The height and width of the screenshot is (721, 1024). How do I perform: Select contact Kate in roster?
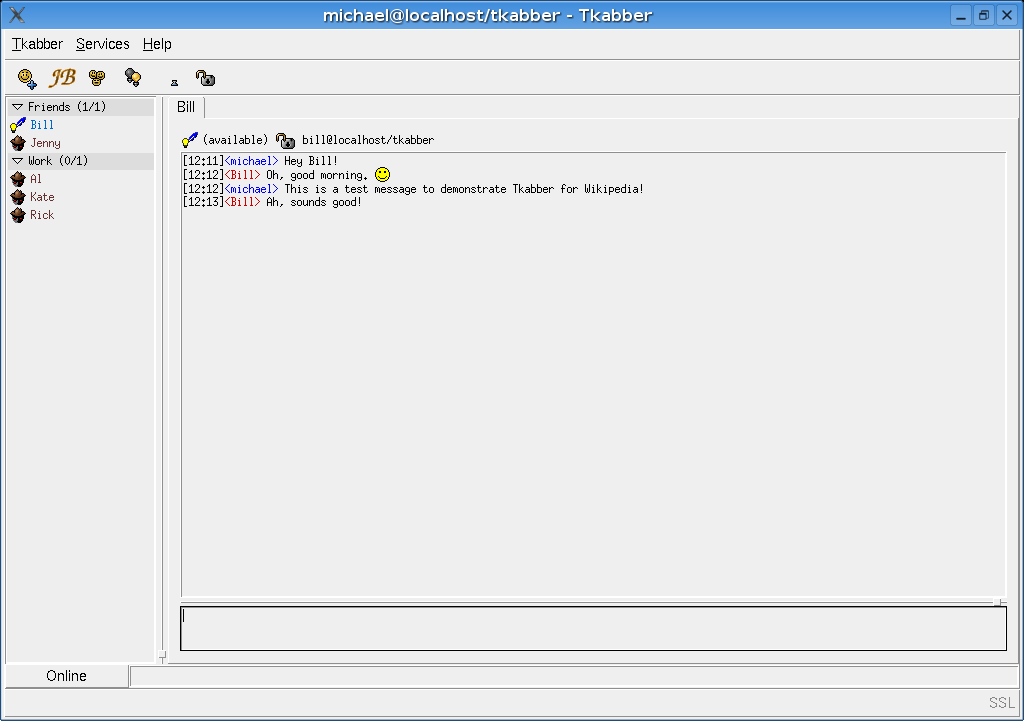pyautogui.click(x=42, y=197)
